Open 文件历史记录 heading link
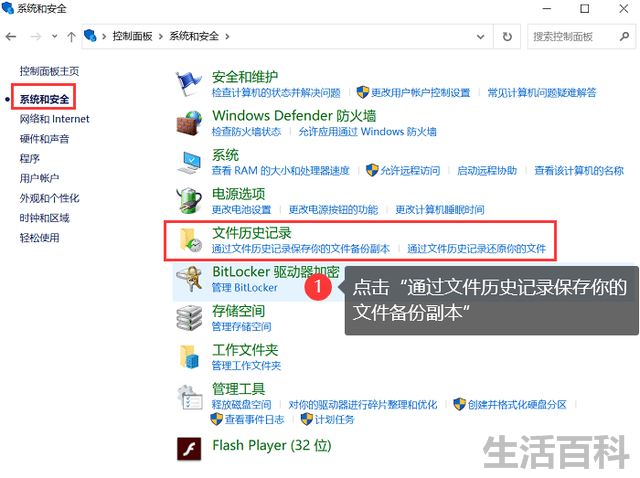 tap(251, 233)
